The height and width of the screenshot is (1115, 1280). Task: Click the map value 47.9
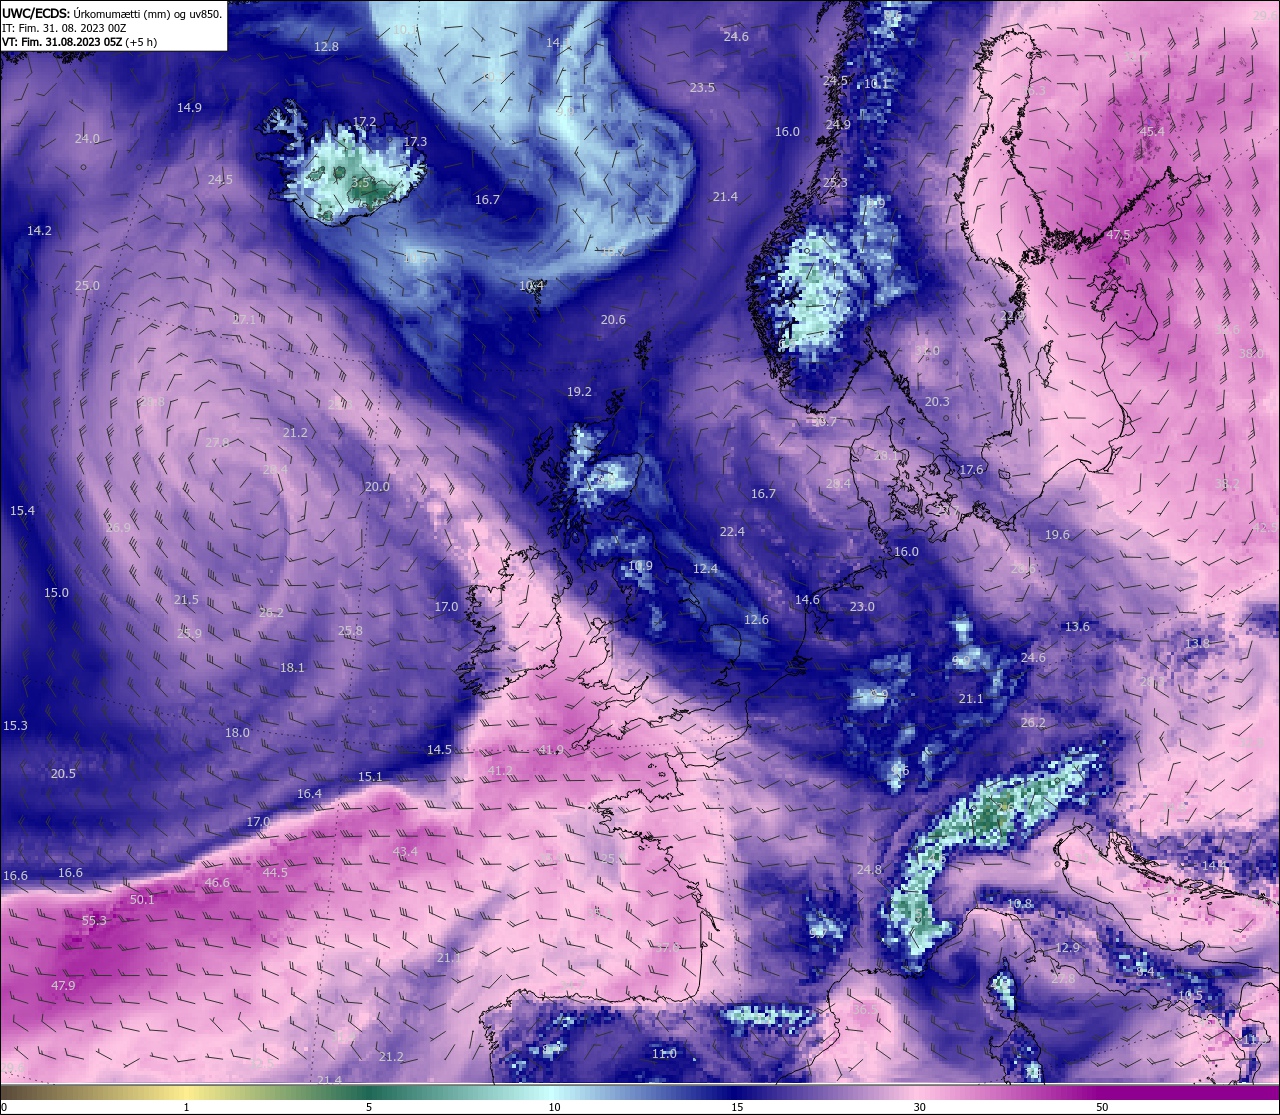[63, 985]
